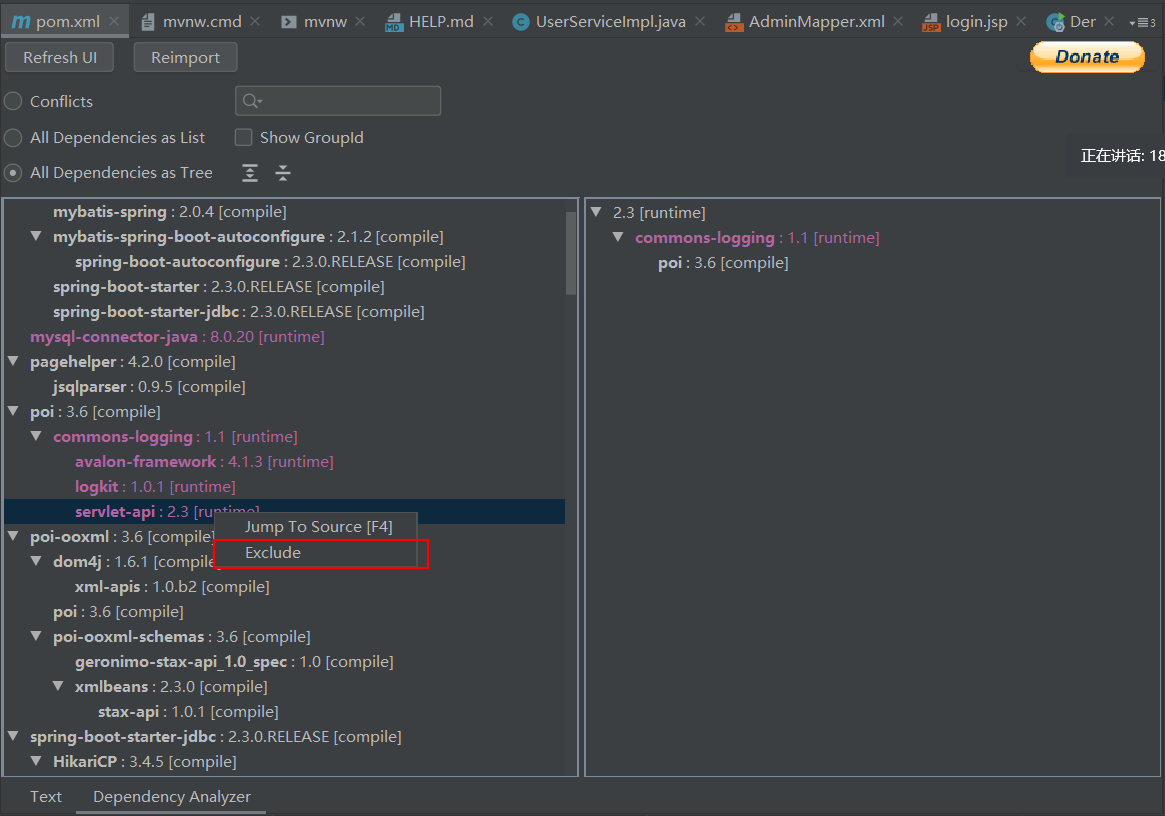Viewport: 1165px width, 816px height.
Task: Click the Expand All icon in Dependency Analyzer
Action: [249, 173]
